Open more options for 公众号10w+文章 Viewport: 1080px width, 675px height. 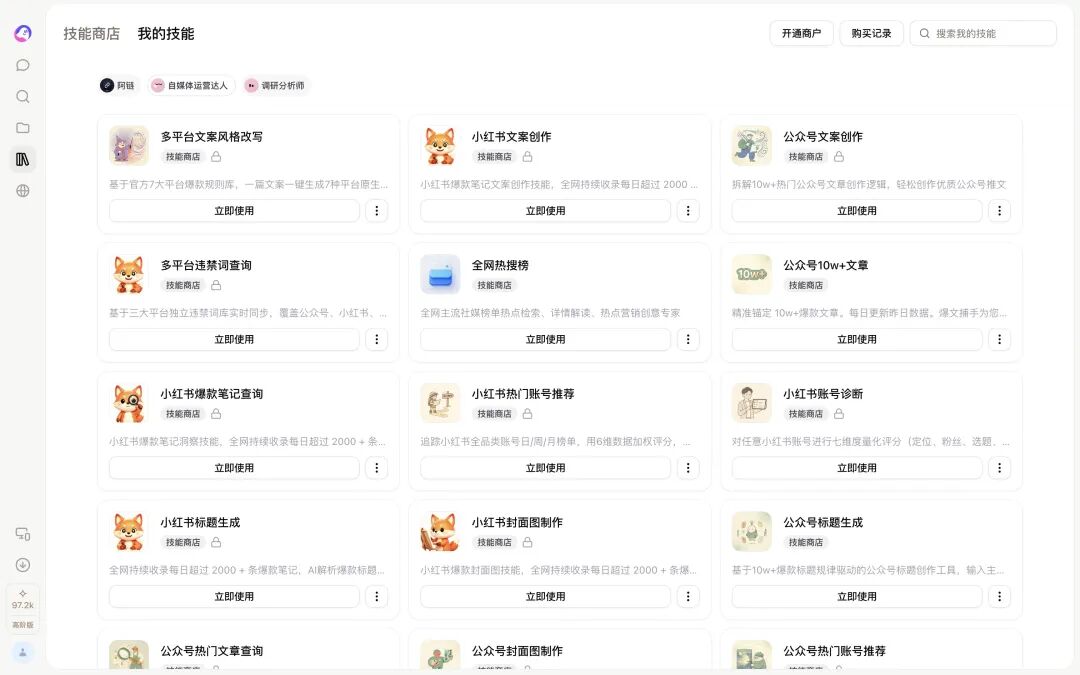999,339
